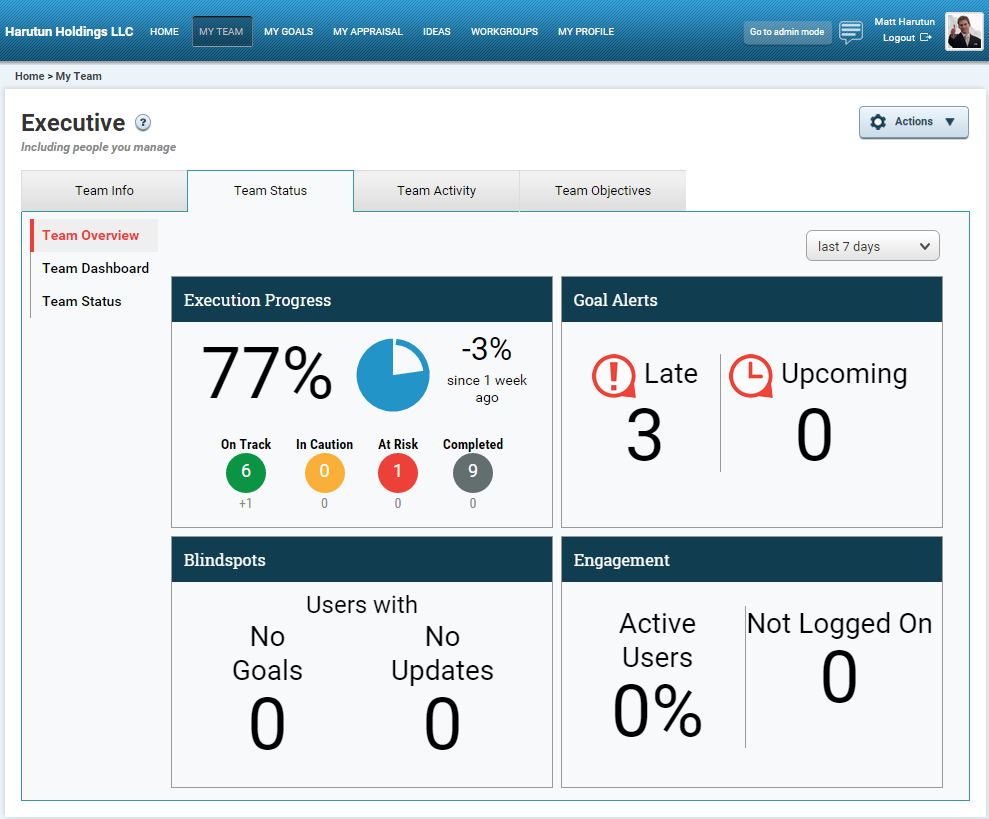Open the last 7 days dropdown
This screenshot has height=819, width=989.
(872, 246)
